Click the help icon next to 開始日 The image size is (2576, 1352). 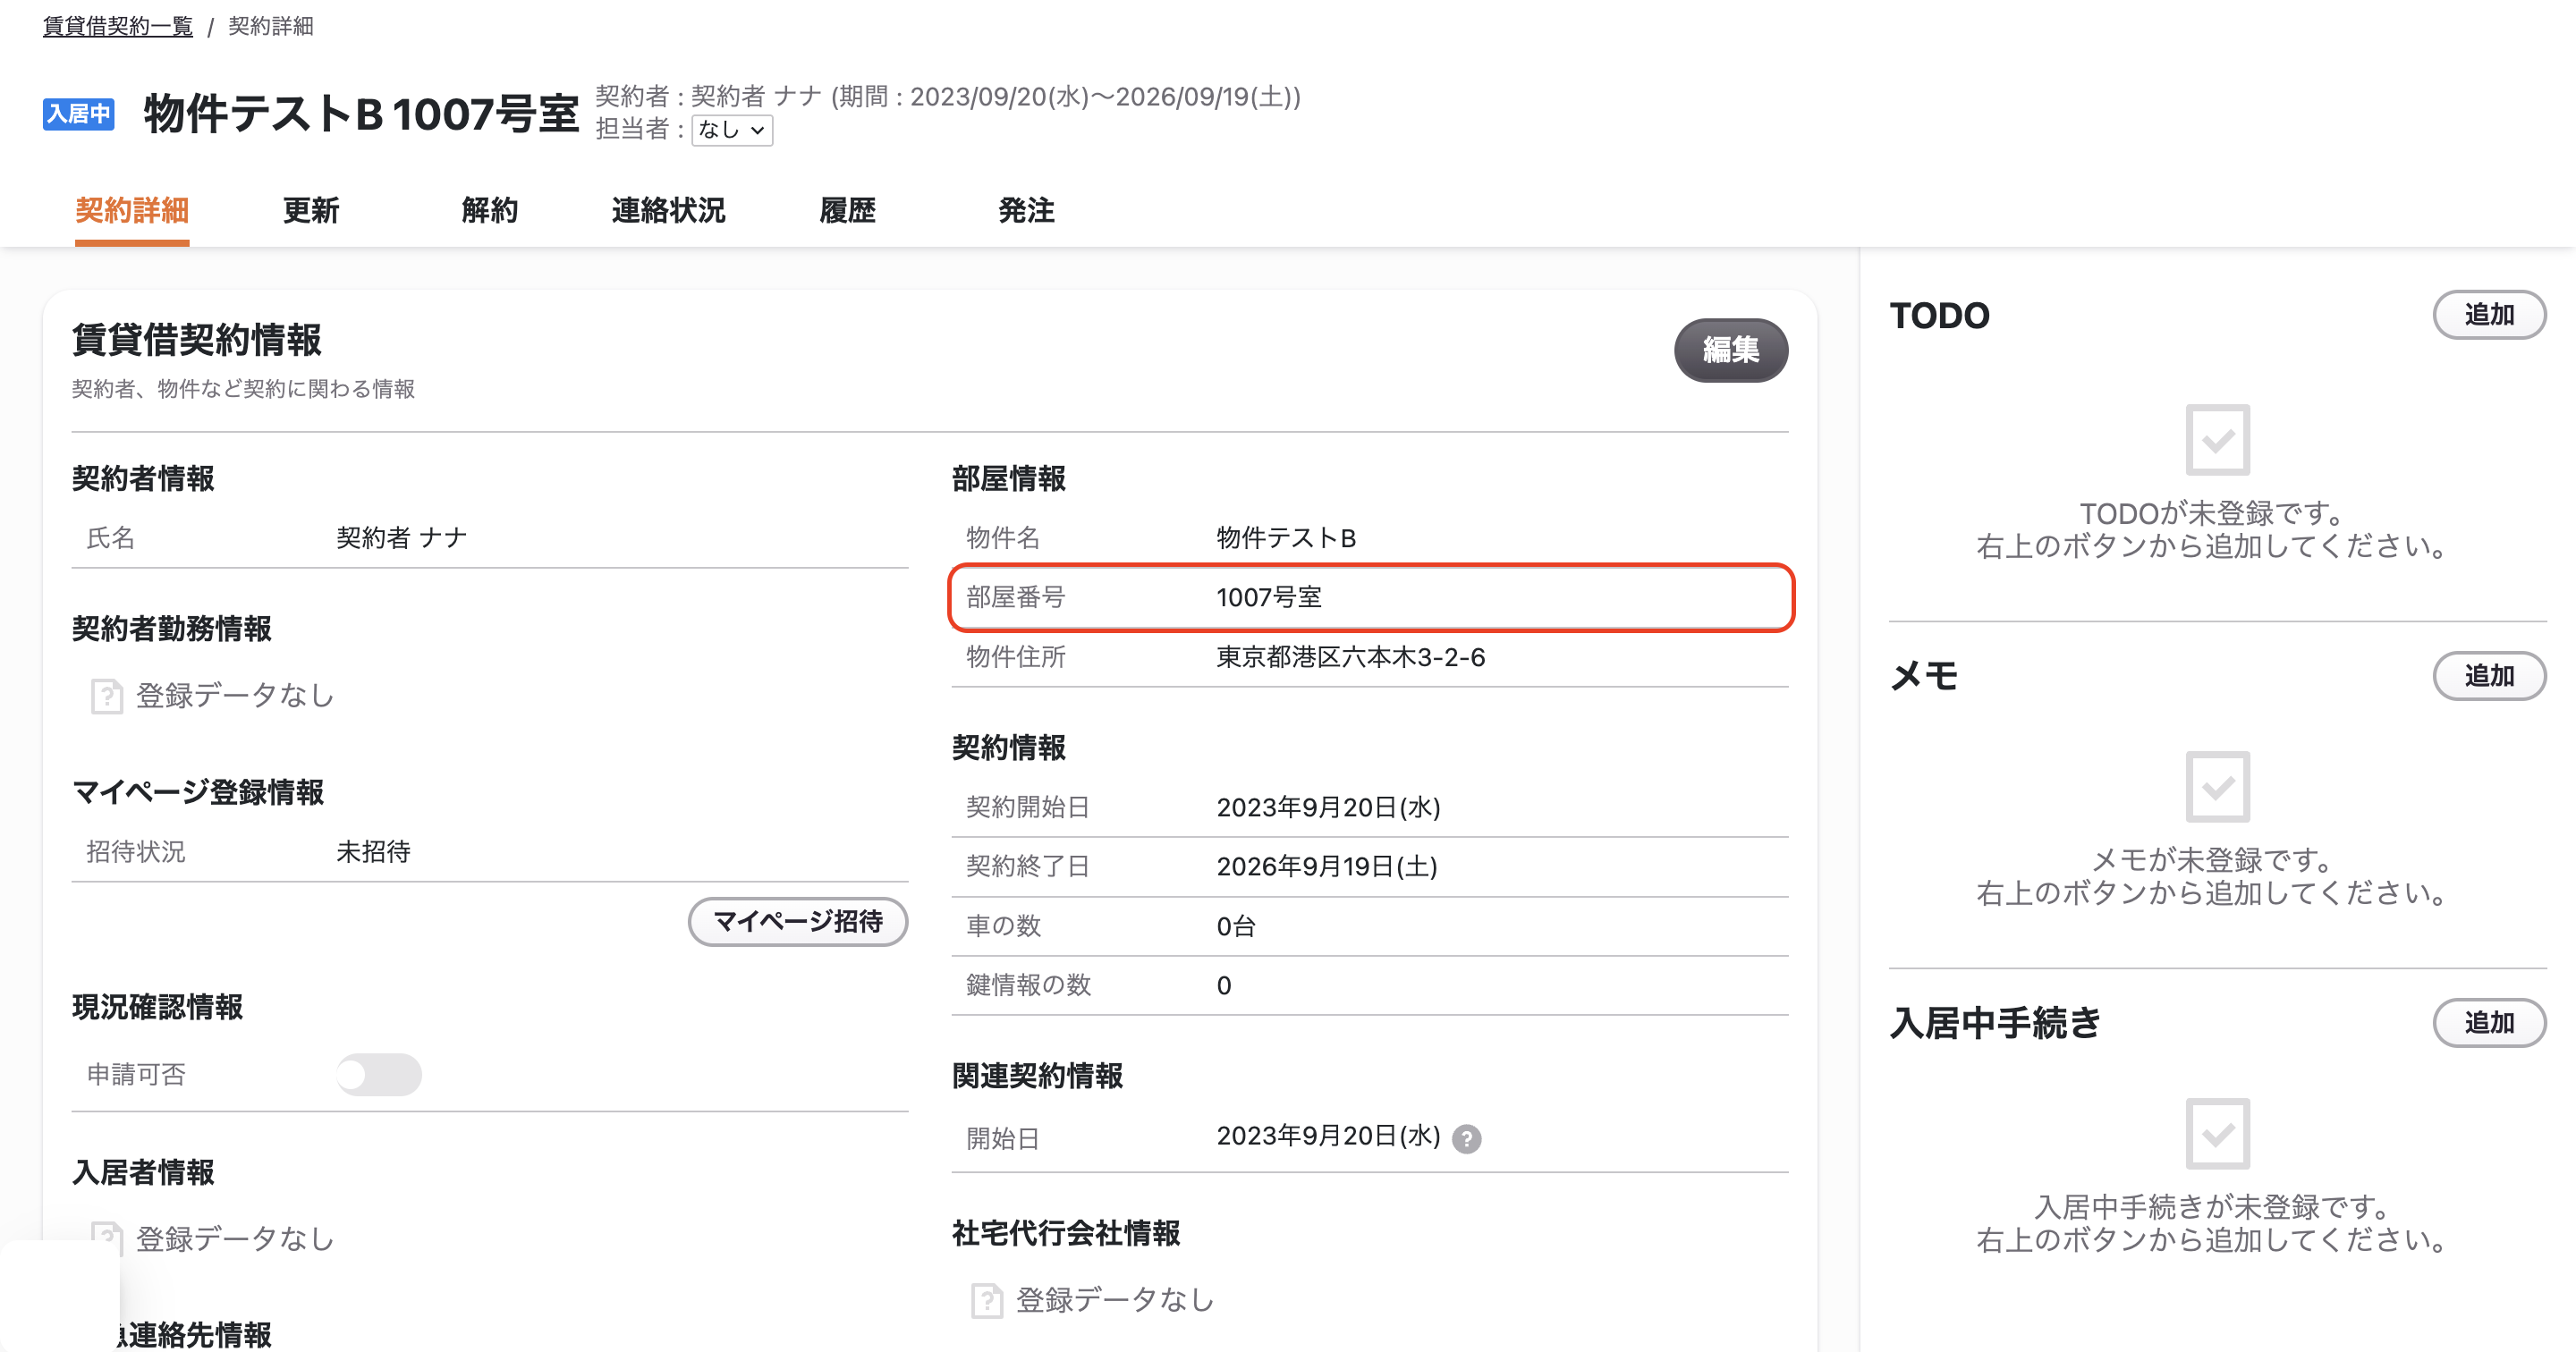tap(1466, 1138)
